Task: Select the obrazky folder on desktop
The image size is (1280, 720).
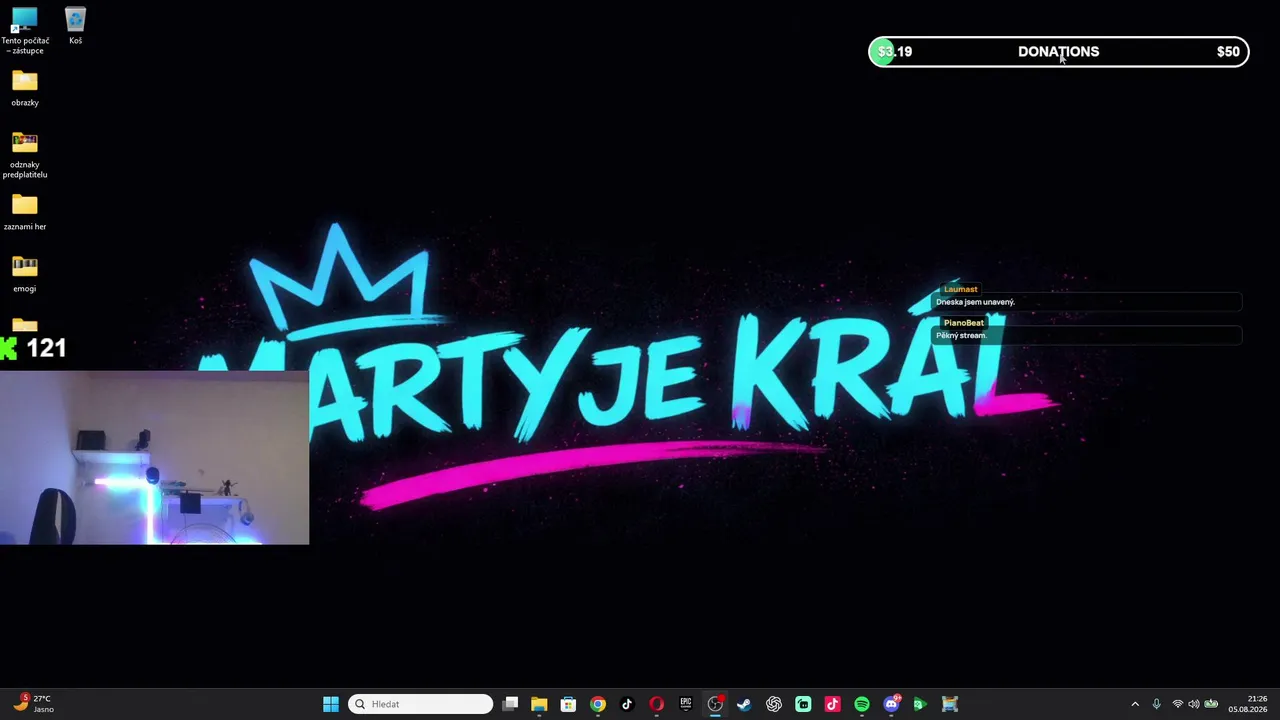Action: coord(25,89)
